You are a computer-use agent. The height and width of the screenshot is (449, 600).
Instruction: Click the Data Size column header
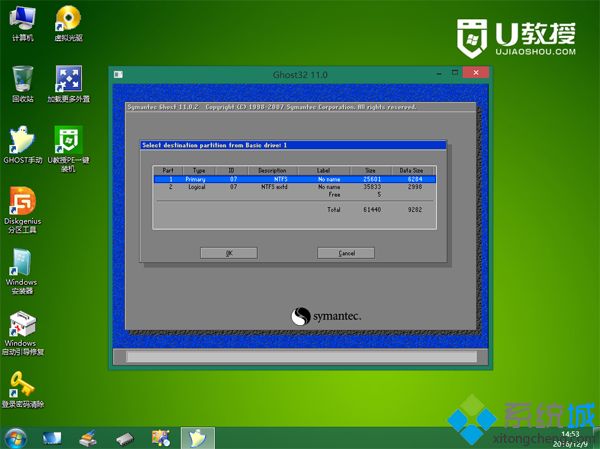click(x=412, y=170)
